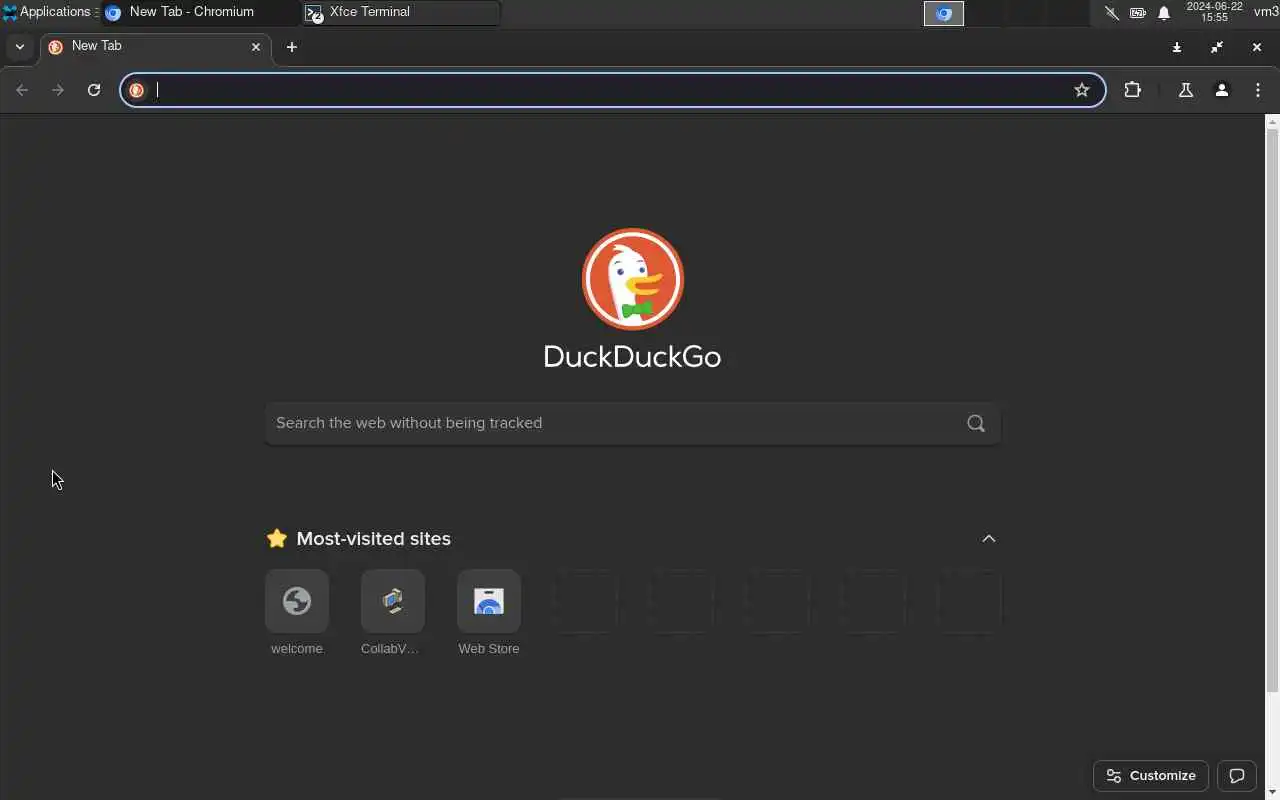Open the notifications bell icon

pyautogui.click(x=1164, y=13)
